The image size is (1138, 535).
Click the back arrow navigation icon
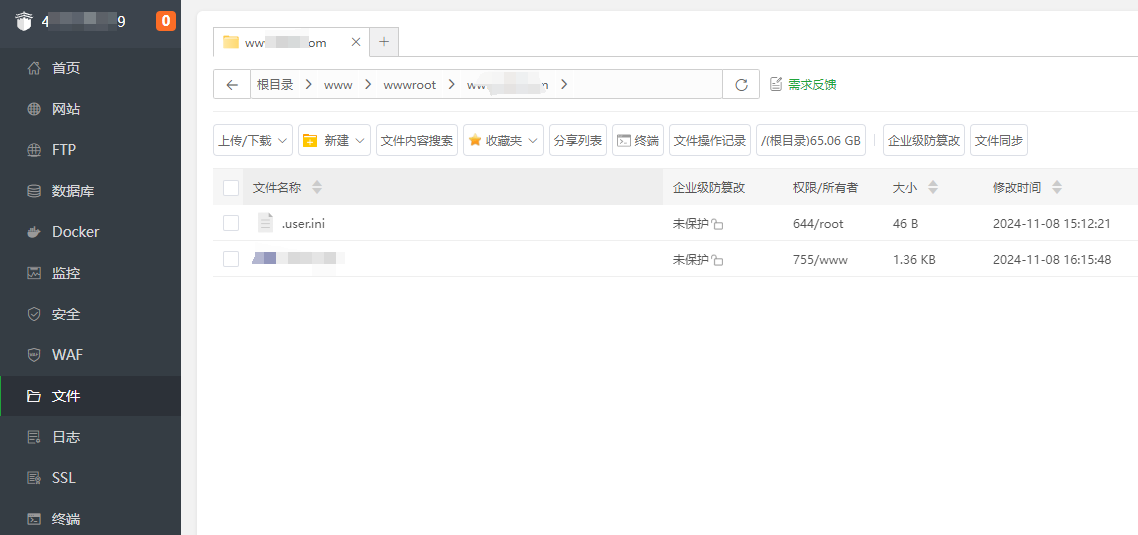(232, 85)
